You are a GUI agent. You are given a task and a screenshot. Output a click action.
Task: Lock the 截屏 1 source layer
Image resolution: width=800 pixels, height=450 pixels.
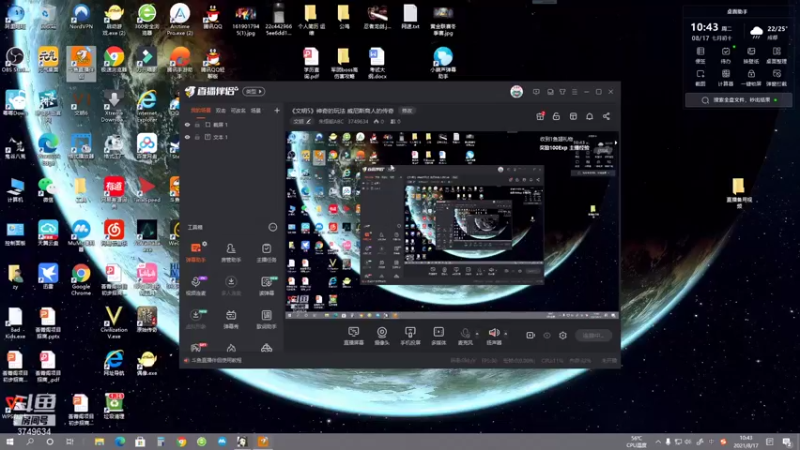tap(197, 124)
